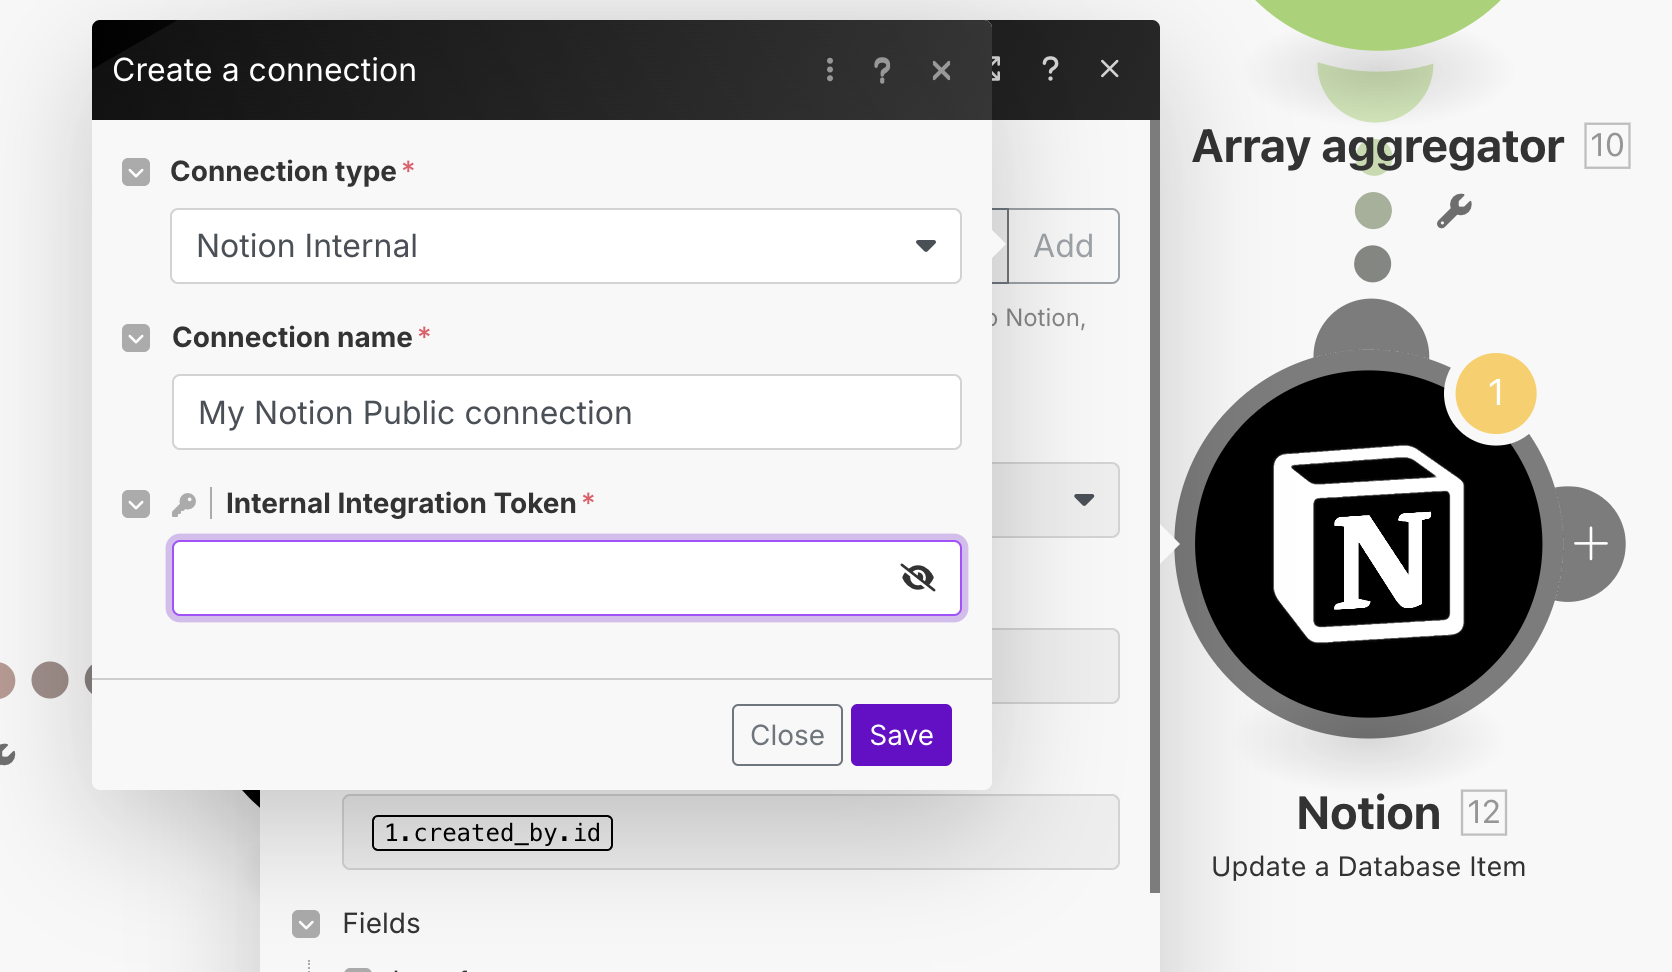Click the Array aggregator label
Screen dimensions: 1672x972
(1378, 147)
